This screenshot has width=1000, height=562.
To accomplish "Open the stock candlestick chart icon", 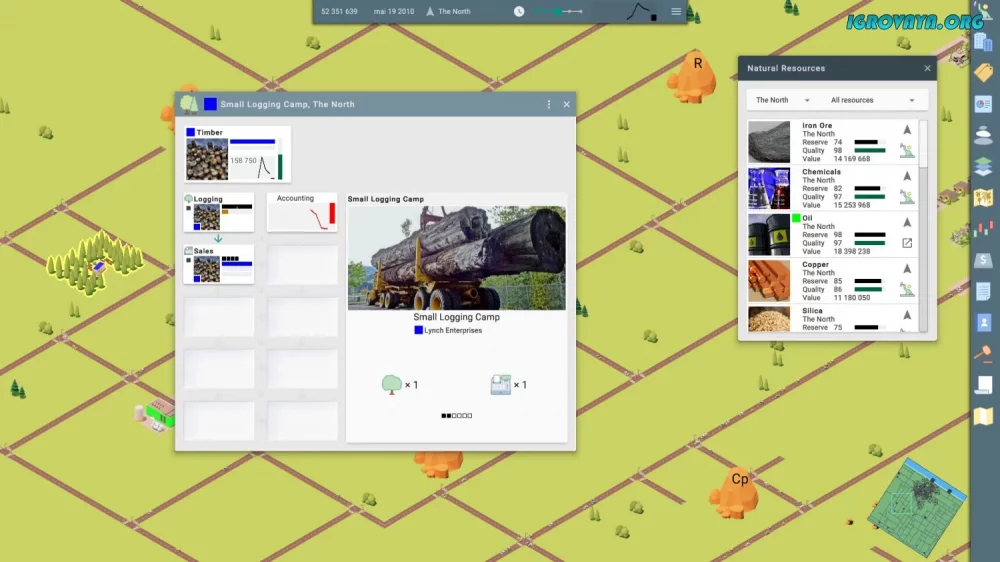I will pyautogui.click(x=983, y=229).
